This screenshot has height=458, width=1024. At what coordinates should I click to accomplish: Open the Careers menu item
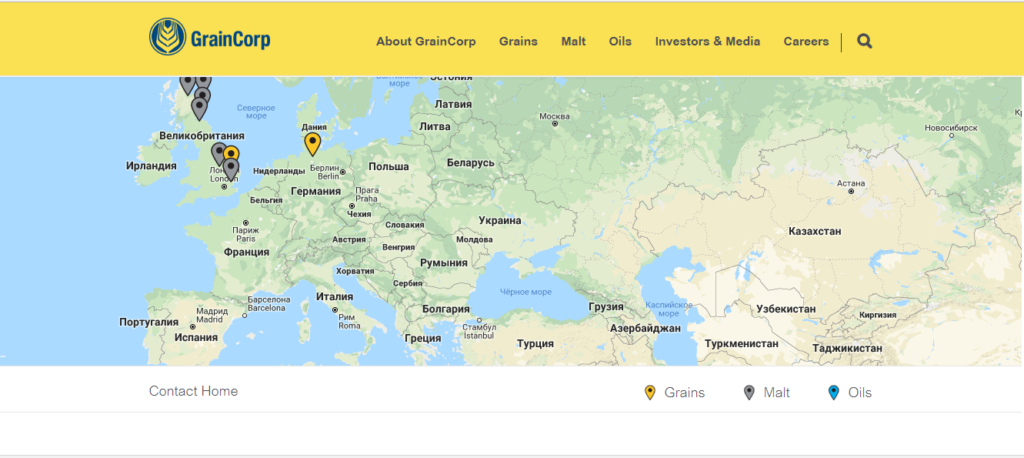pos(806,41)
